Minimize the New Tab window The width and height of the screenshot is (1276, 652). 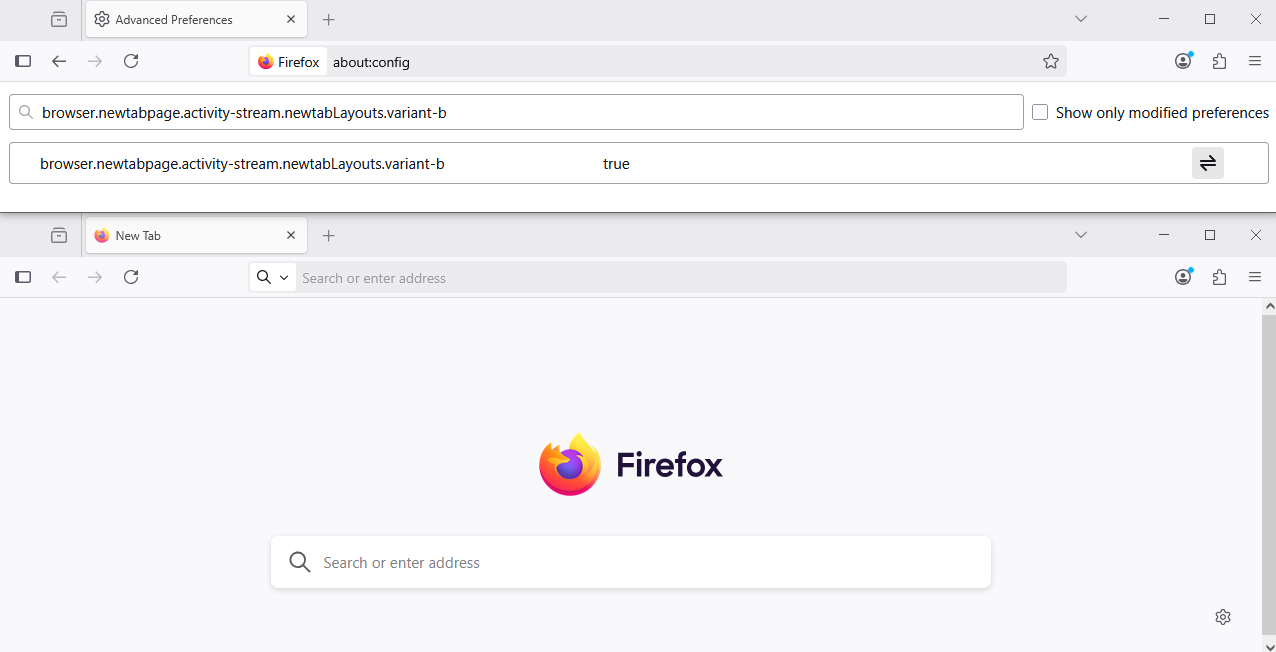[x=1164, y=235]
